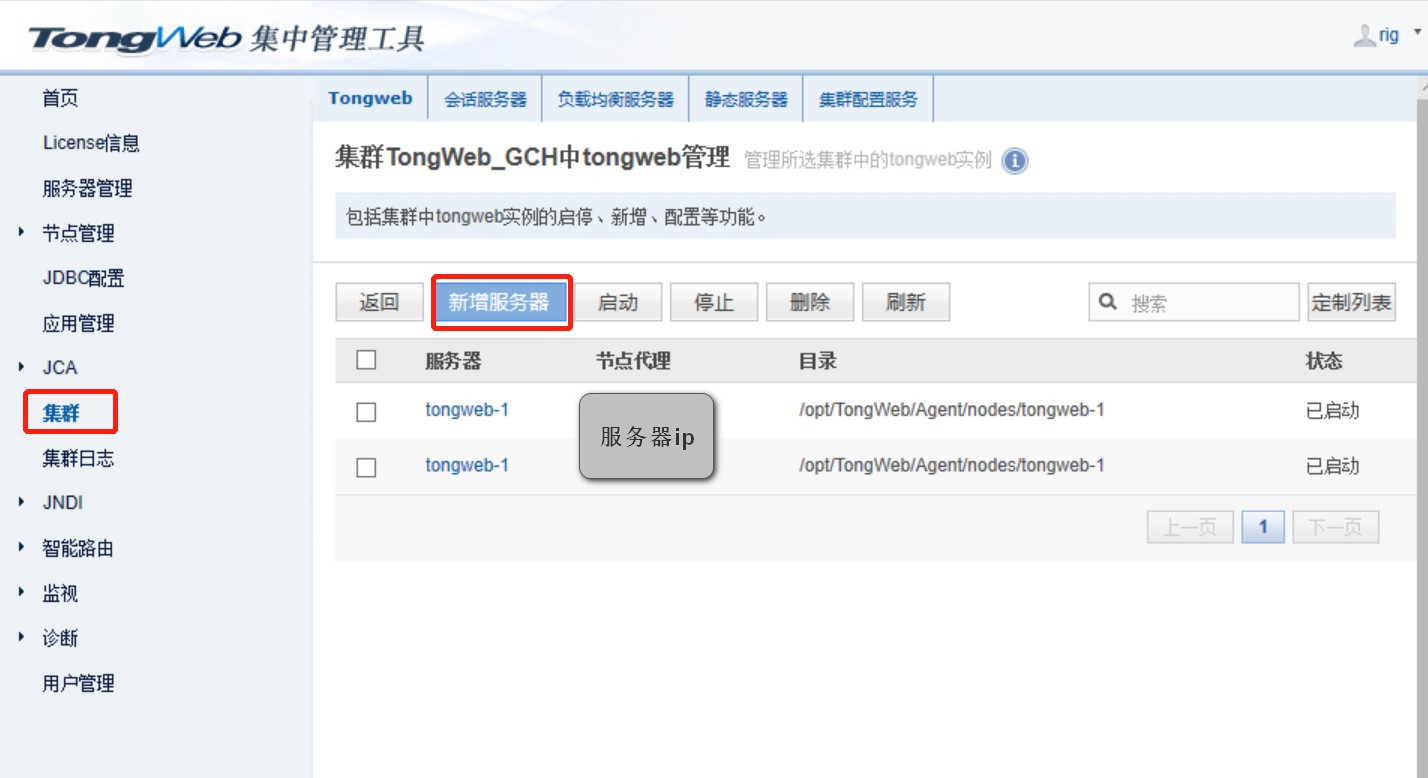Screen dimensions: 1428x778
Task: Click the 服务器 column header
Action: tap(453, 361)
